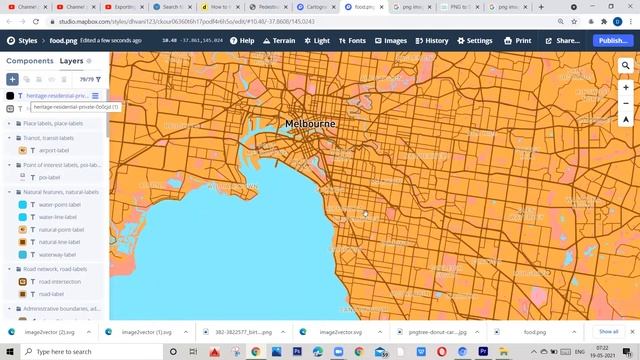Screen dimensions: 640x360
Task: Open the layer filter funnel icon
Action: (x=98, y=79)
